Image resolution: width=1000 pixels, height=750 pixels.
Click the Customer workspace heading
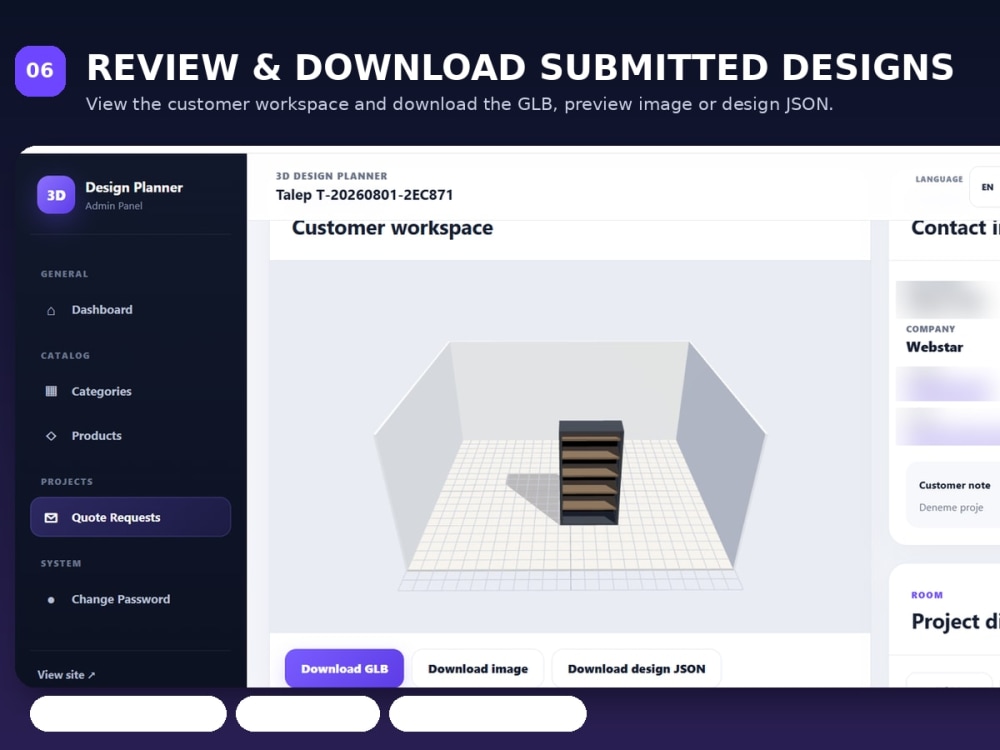pyautogui.click(x=392, y=228)
